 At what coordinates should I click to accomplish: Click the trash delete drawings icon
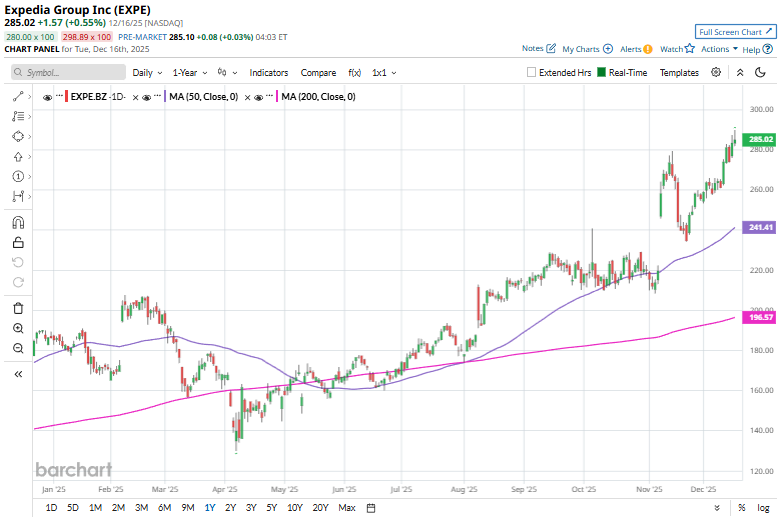click(18, 308)
